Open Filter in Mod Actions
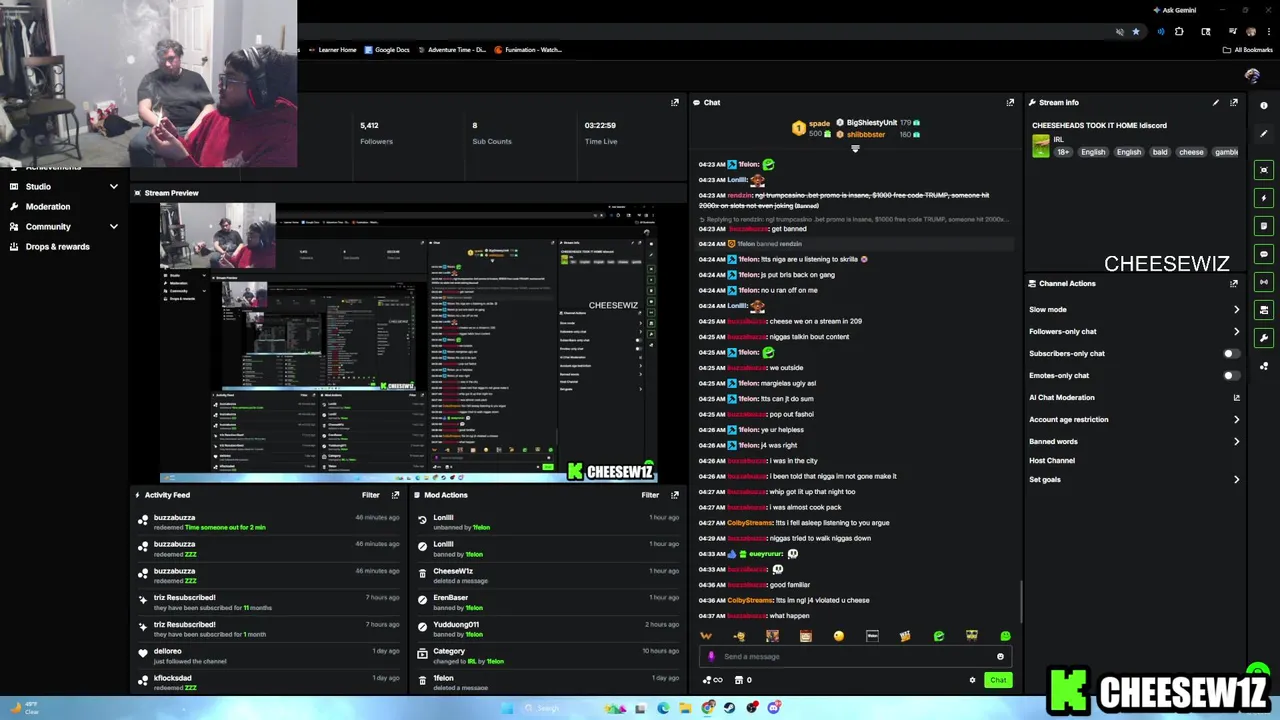The image size is (1280, 720). (650, 495)
